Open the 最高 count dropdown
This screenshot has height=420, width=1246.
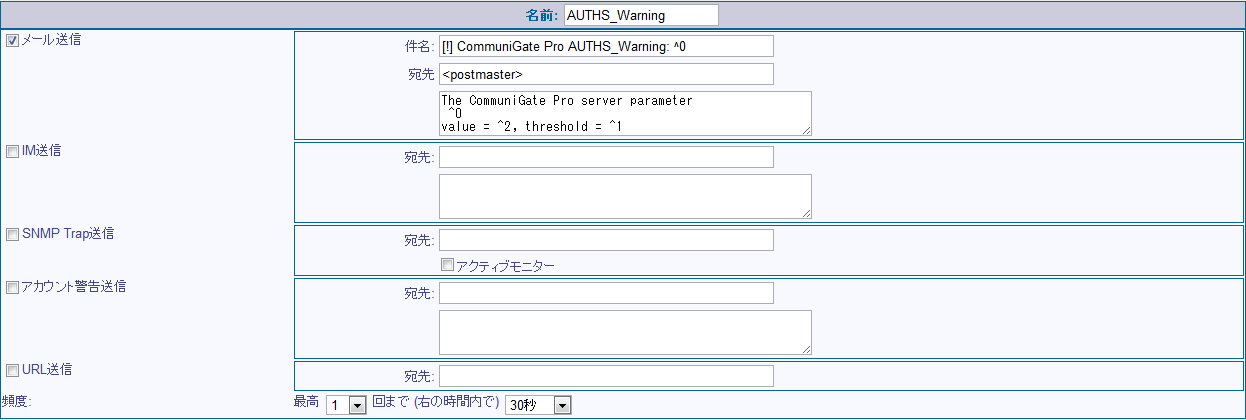pos(357,404)
